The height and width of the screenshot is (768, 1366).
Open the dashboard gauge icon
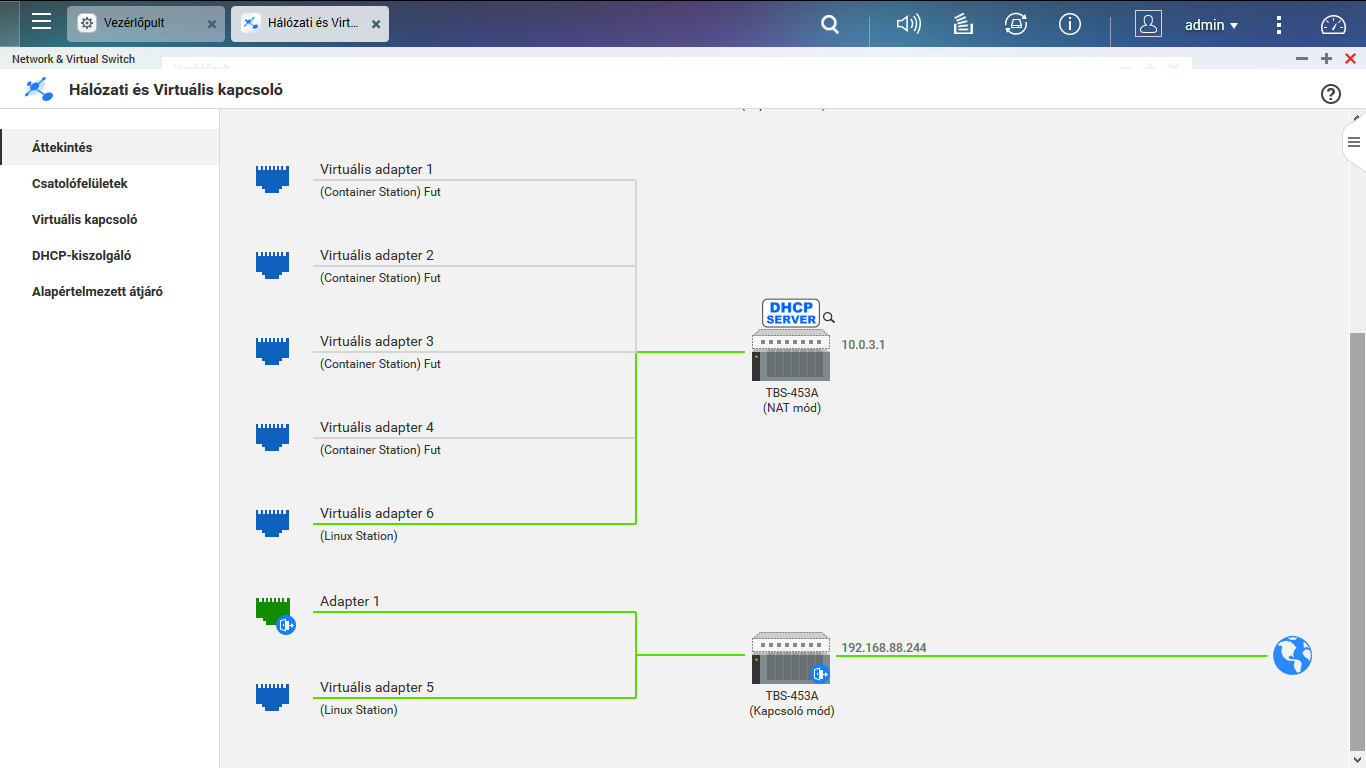(1333, 25)
